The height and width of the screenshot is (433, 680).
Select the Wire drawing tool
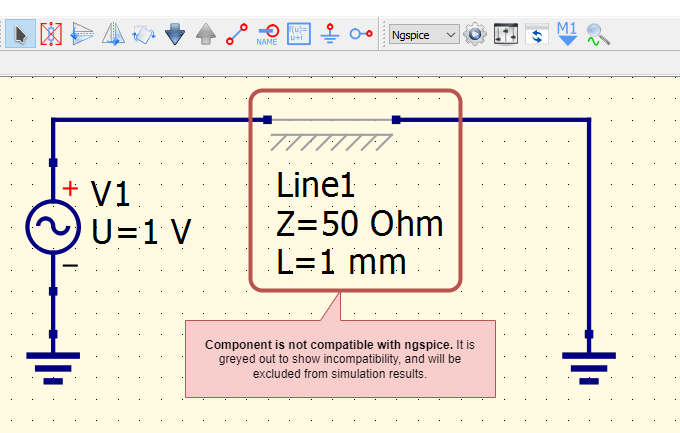pyautogui.click(x=237, y=34)
